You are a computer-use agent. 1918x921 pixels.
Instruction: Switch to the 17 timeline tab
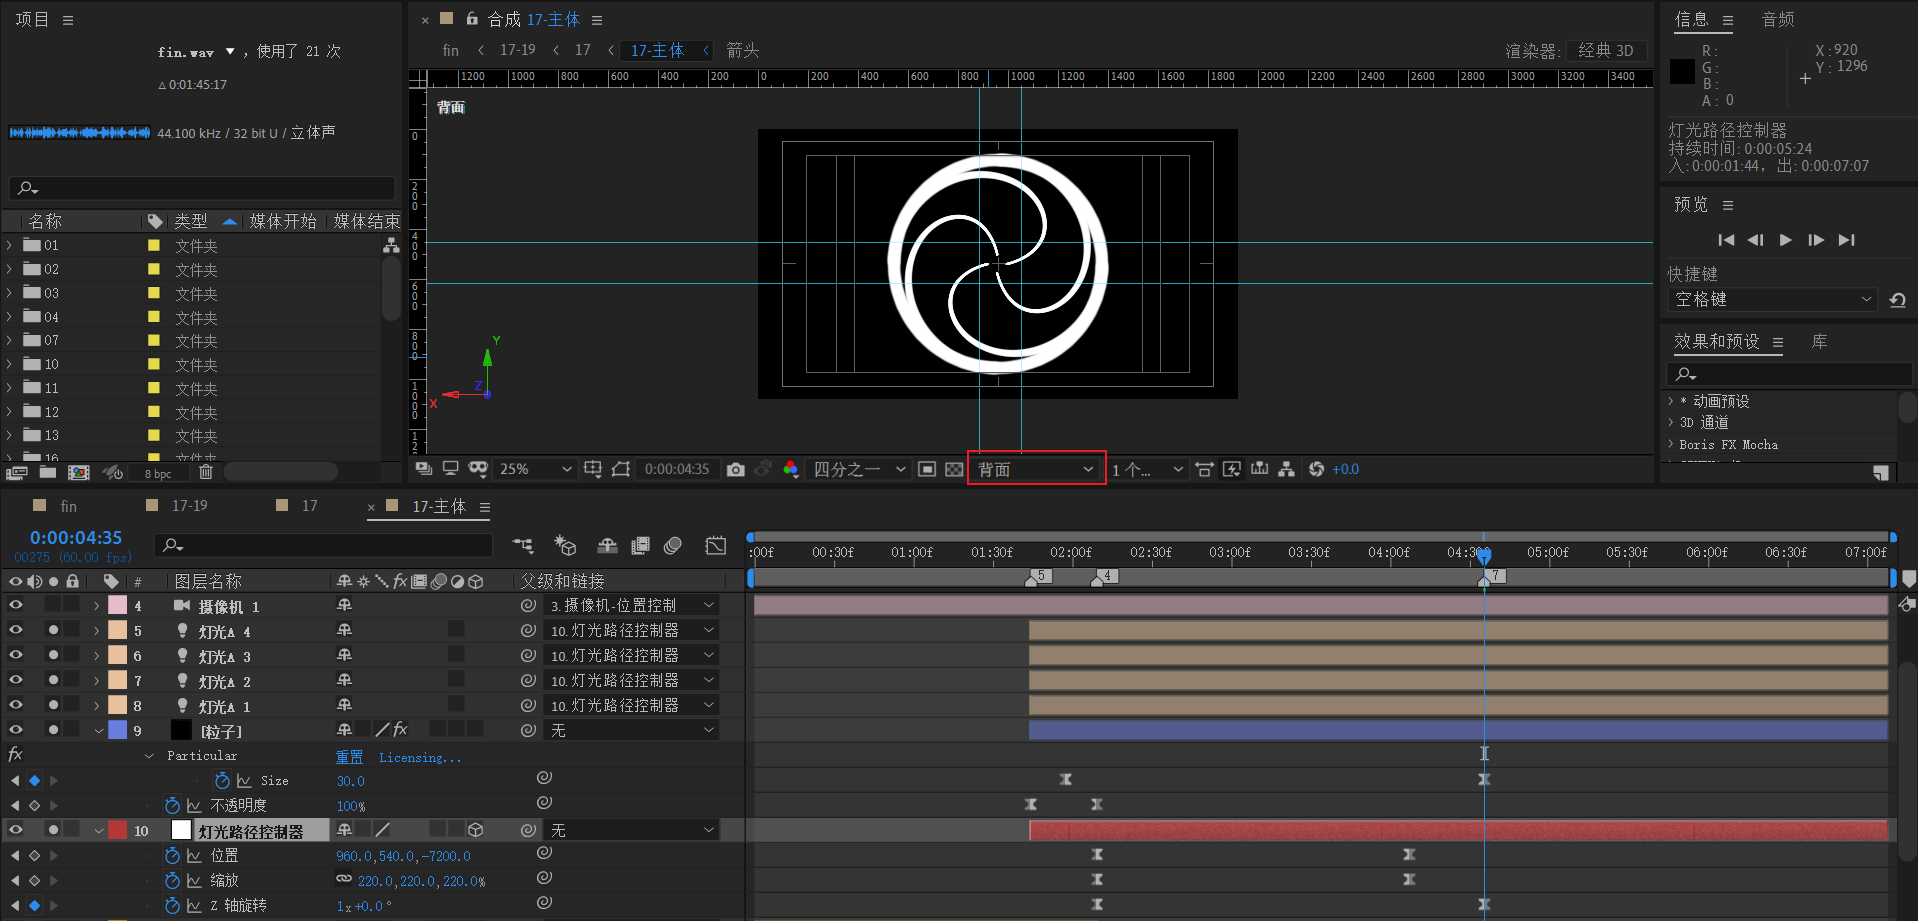click(310, 506)
